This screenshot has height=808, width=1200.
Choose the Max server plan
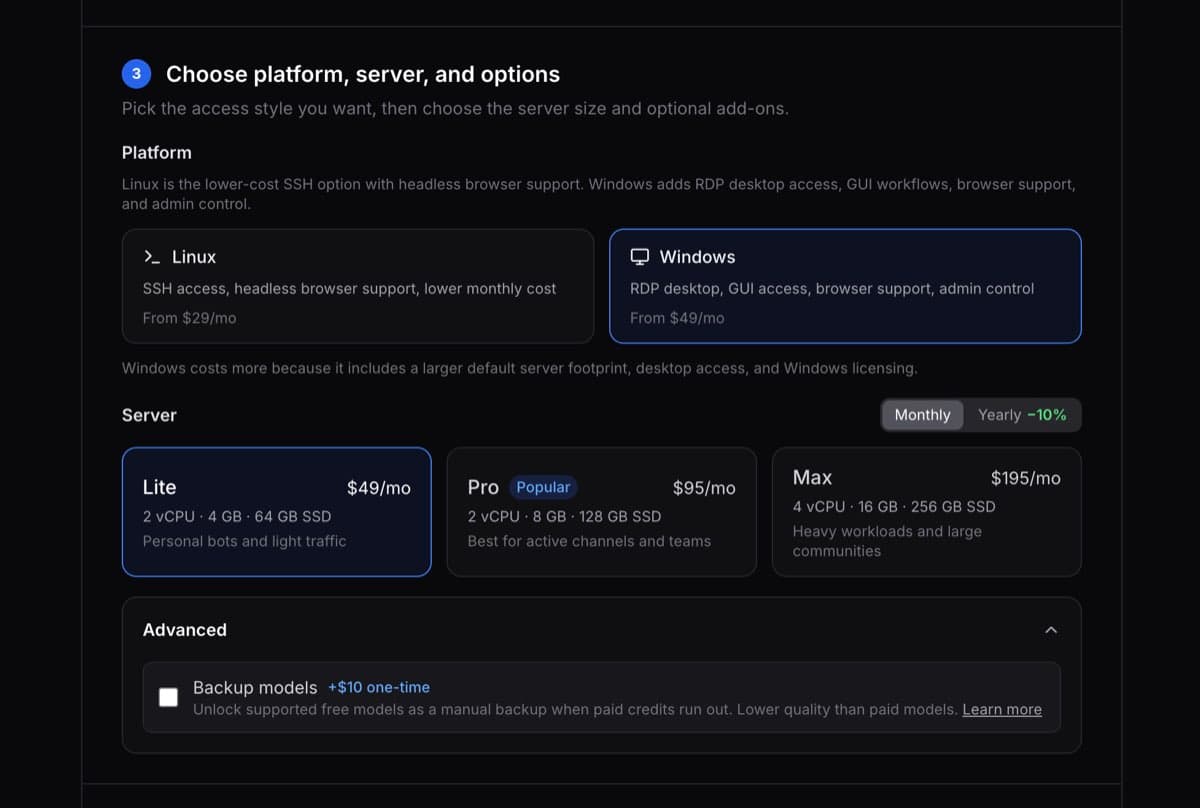926,512
